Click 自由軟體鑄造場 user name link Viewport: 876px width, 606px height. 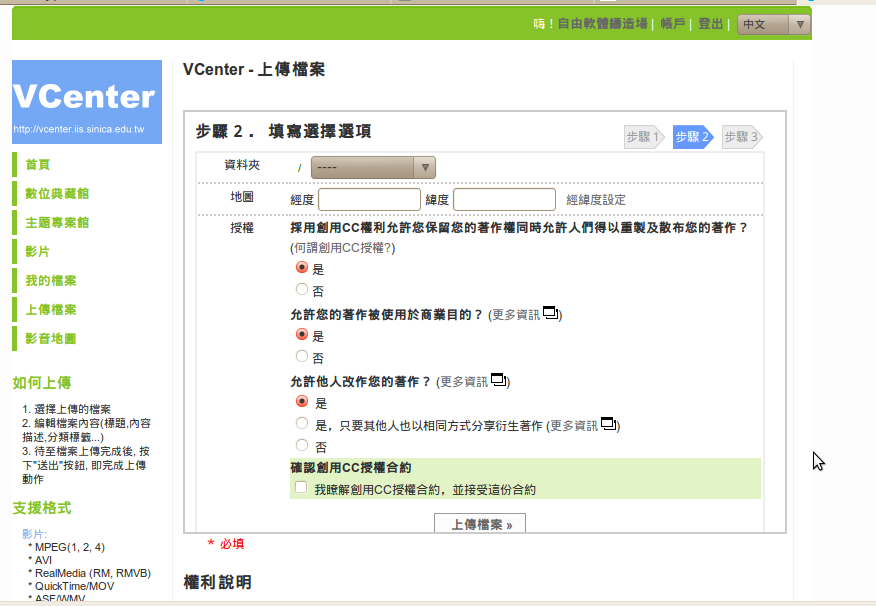point(602,24)
